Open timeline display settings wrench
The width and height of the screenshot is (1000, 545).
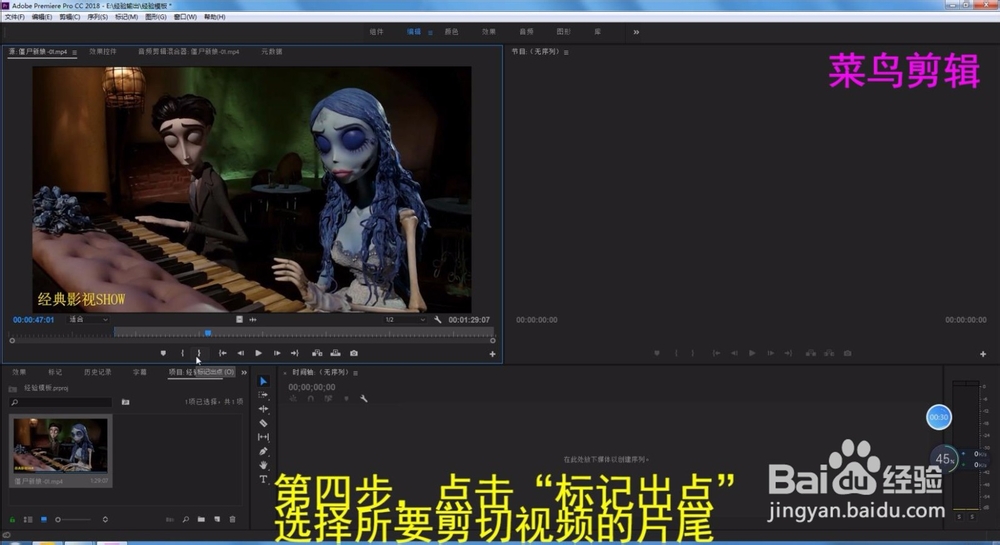click(x=364, y=398)
